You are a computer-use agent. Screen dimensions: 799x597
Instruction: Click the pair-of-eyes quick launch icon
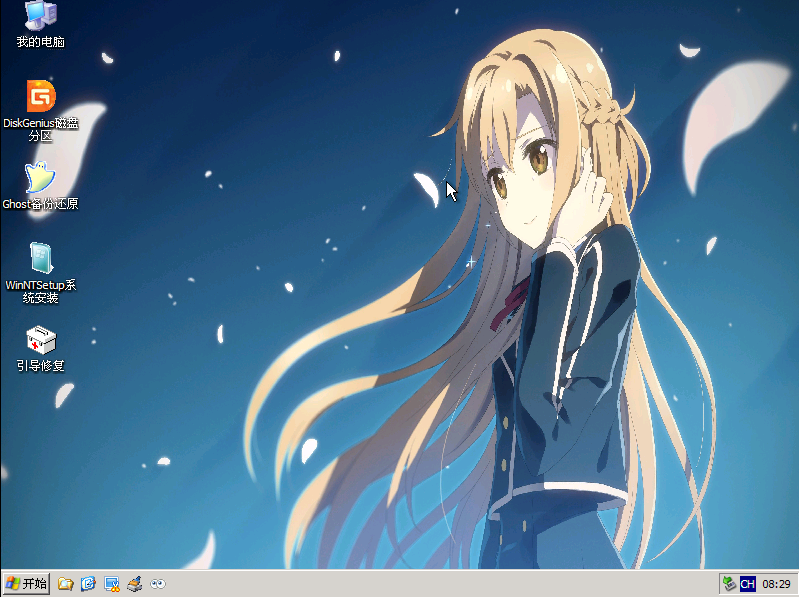coord(158,583)
